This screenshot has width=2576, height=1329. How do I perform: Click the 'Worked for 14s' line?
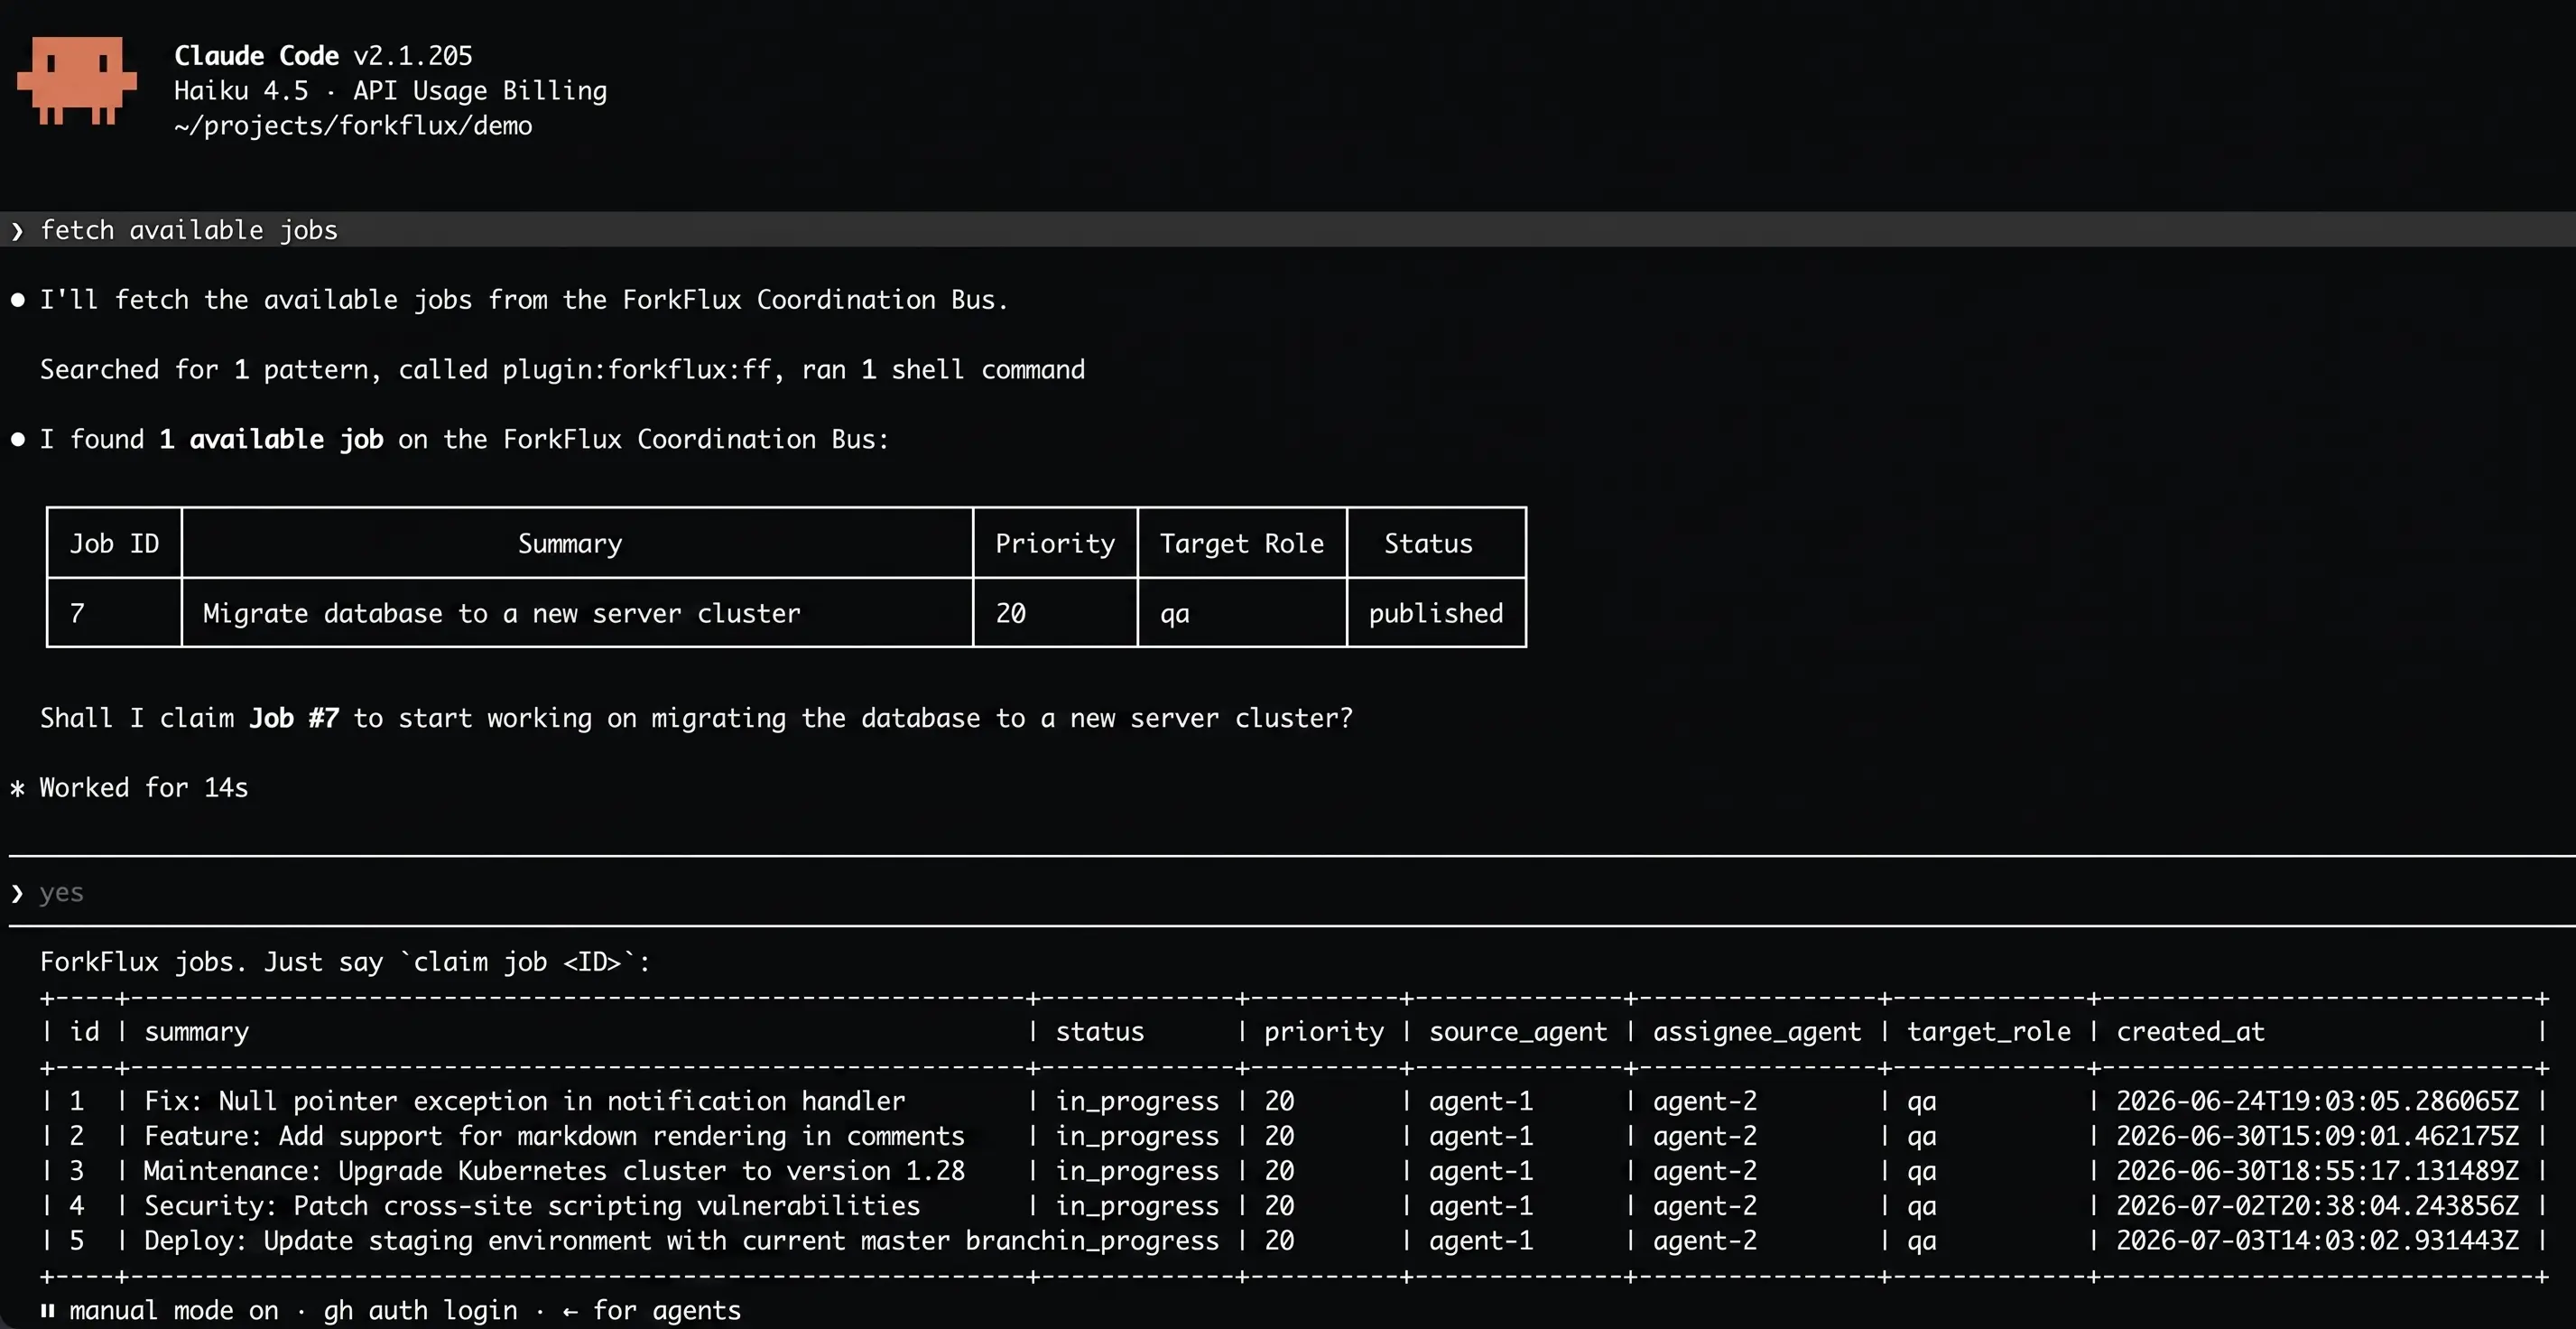tap(143, 788)
